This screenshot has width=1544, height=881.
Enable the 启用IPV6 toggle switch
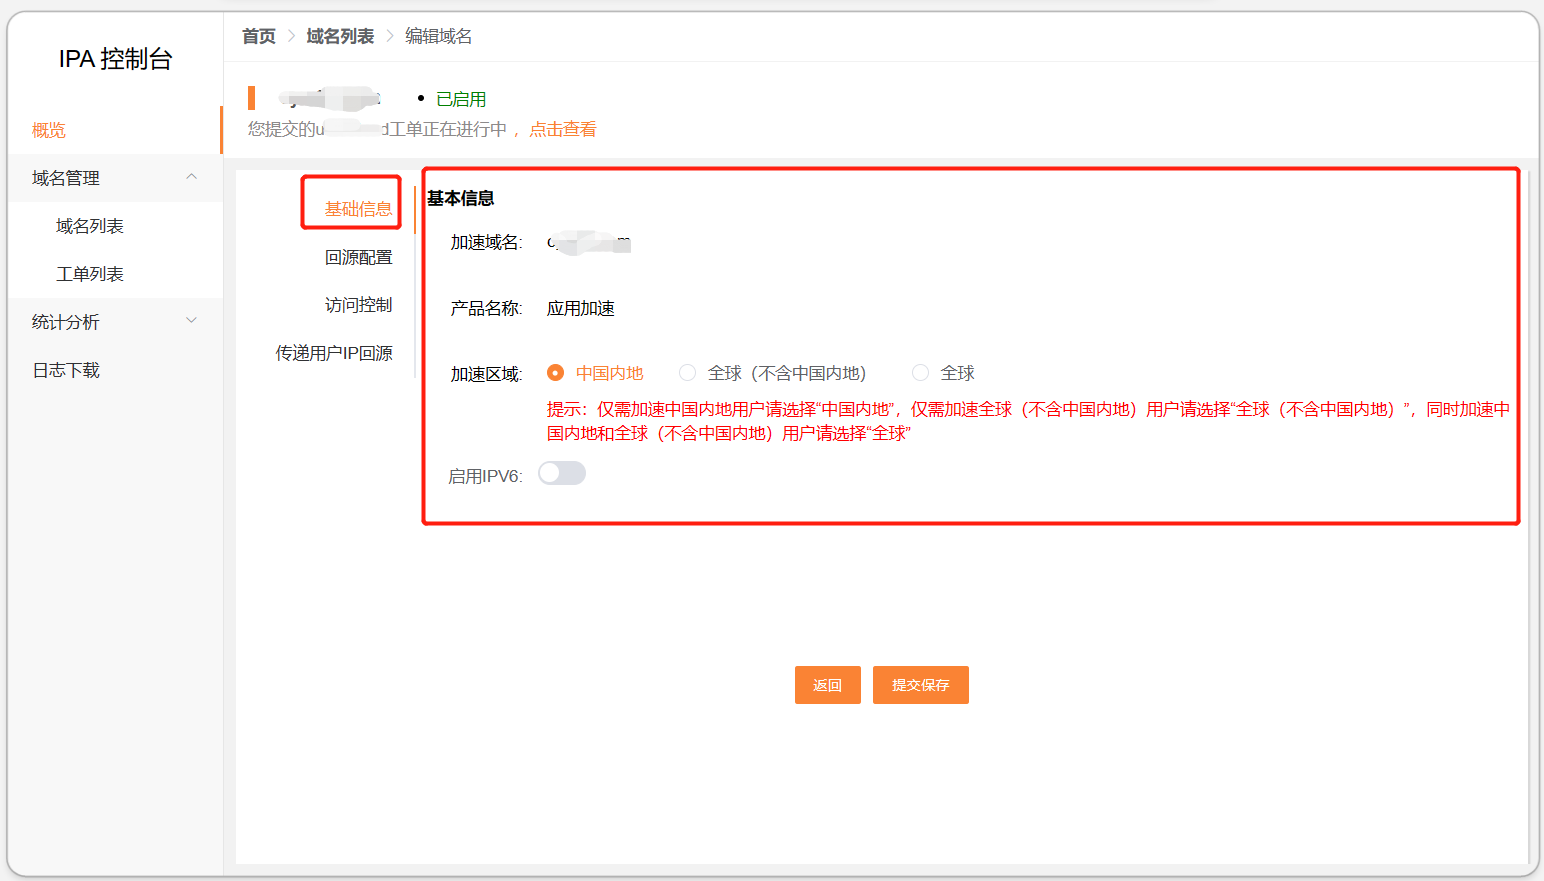562,474
